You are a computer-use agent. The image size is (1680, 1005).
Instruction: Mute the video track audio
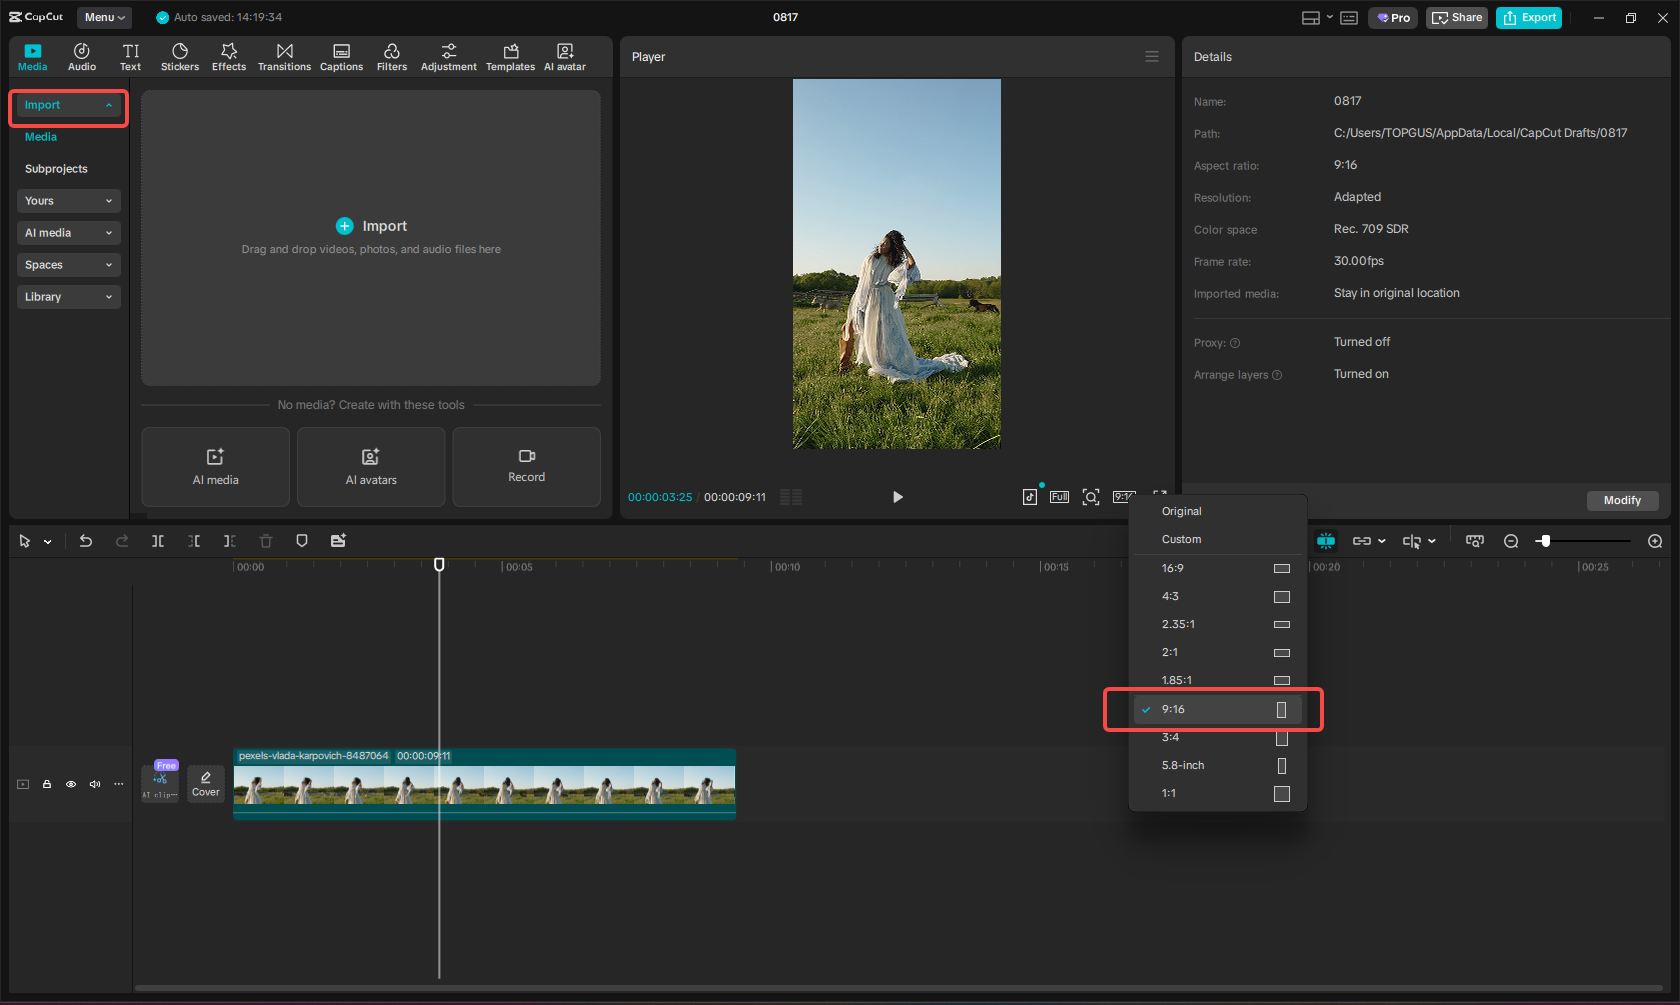[94, 784]
